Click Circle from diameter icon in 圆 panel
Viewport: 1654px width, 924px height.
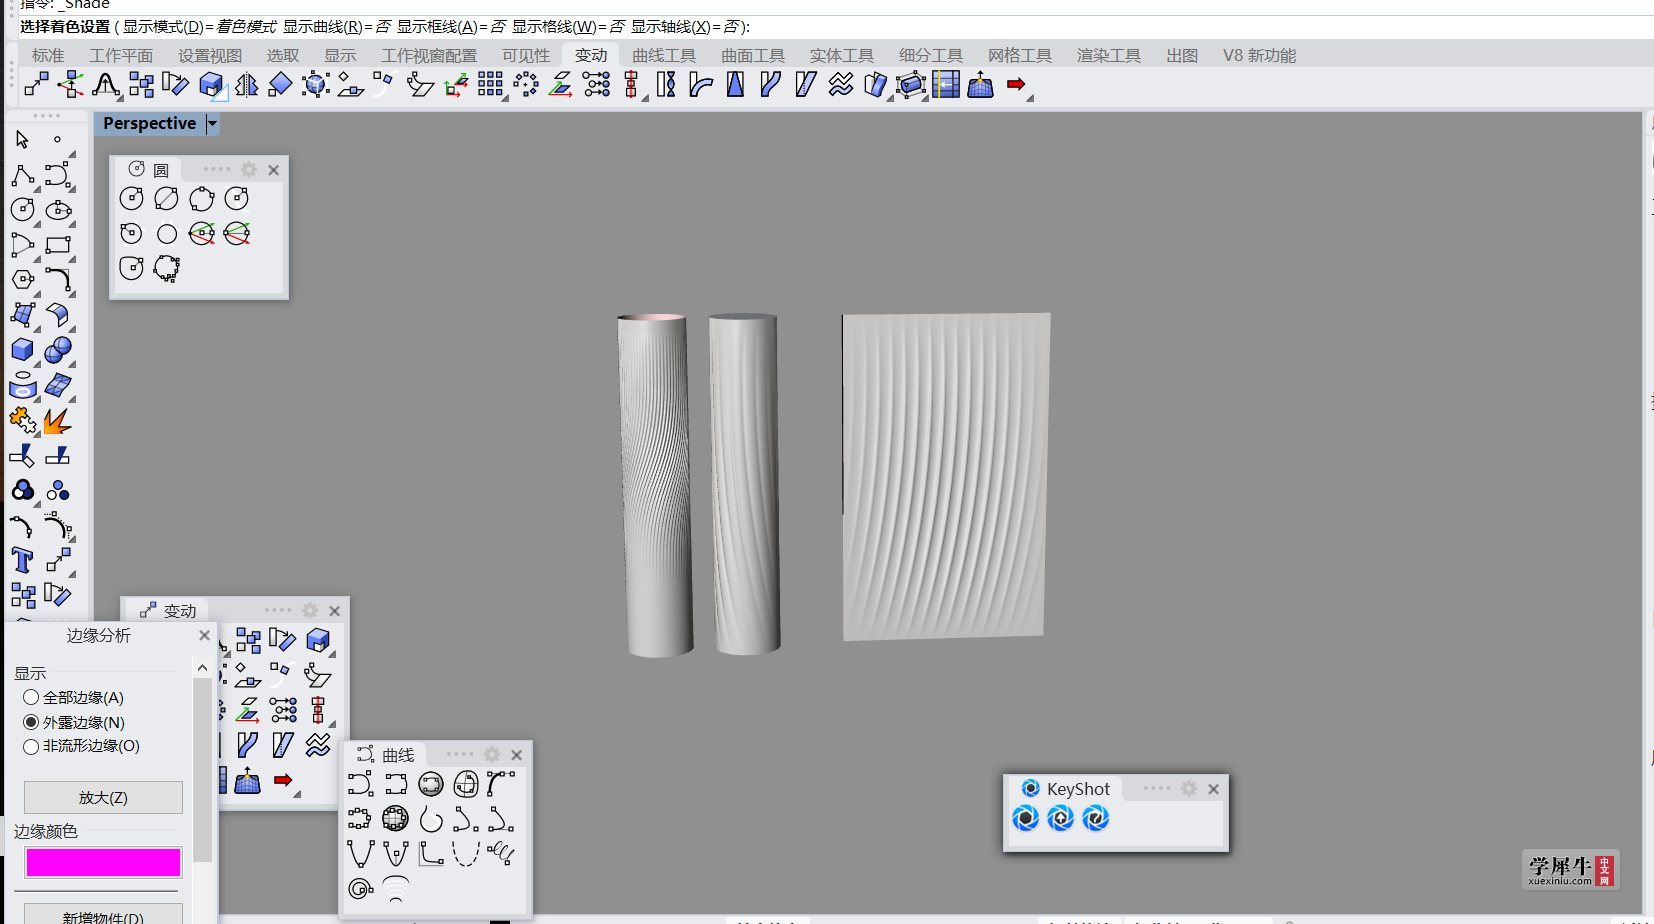166,199
